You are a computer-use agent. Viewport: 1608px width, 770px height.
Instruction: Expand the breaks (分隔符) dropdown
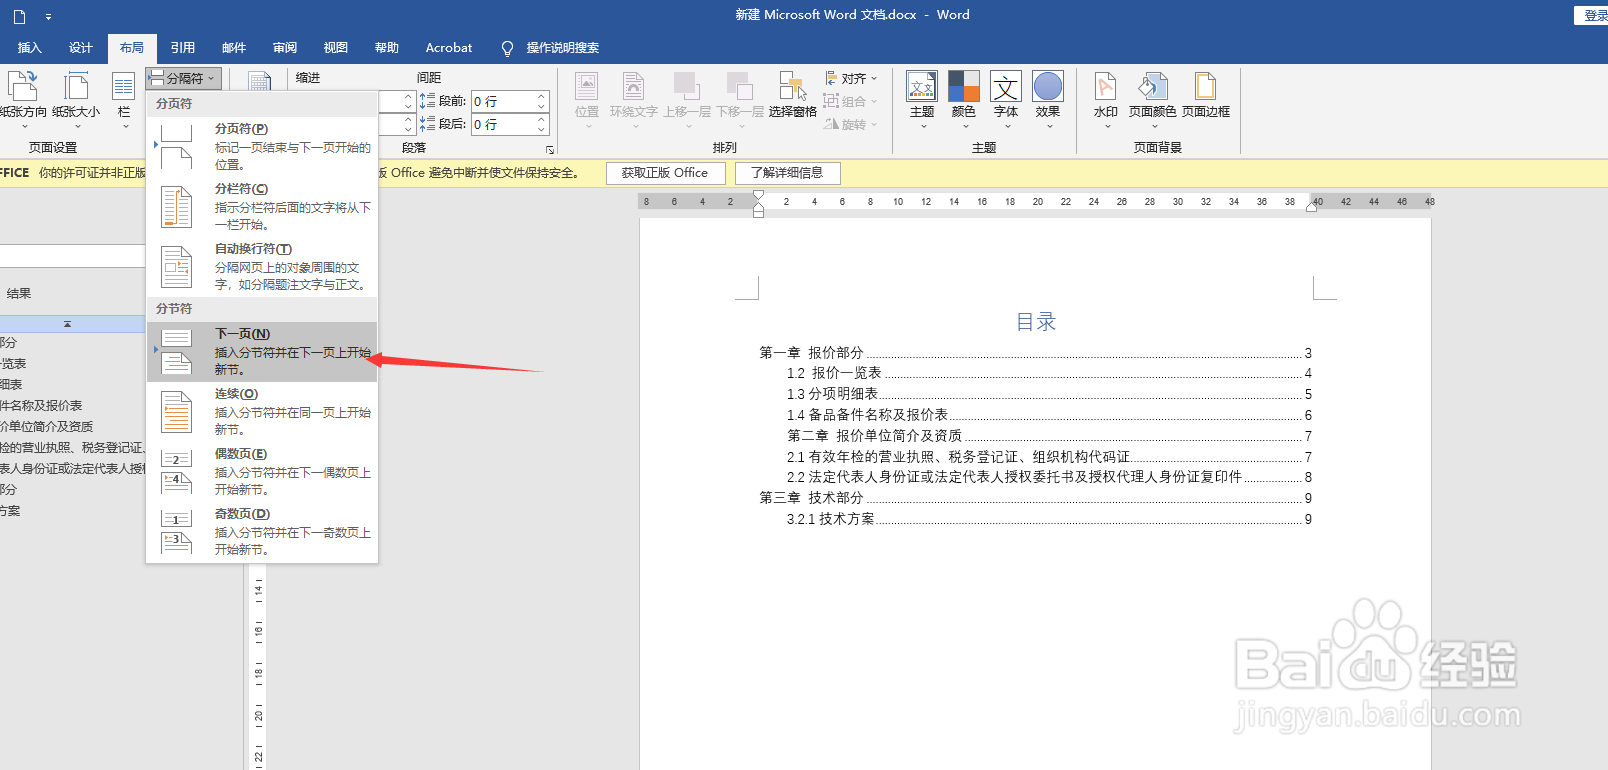tap(183, 78)
